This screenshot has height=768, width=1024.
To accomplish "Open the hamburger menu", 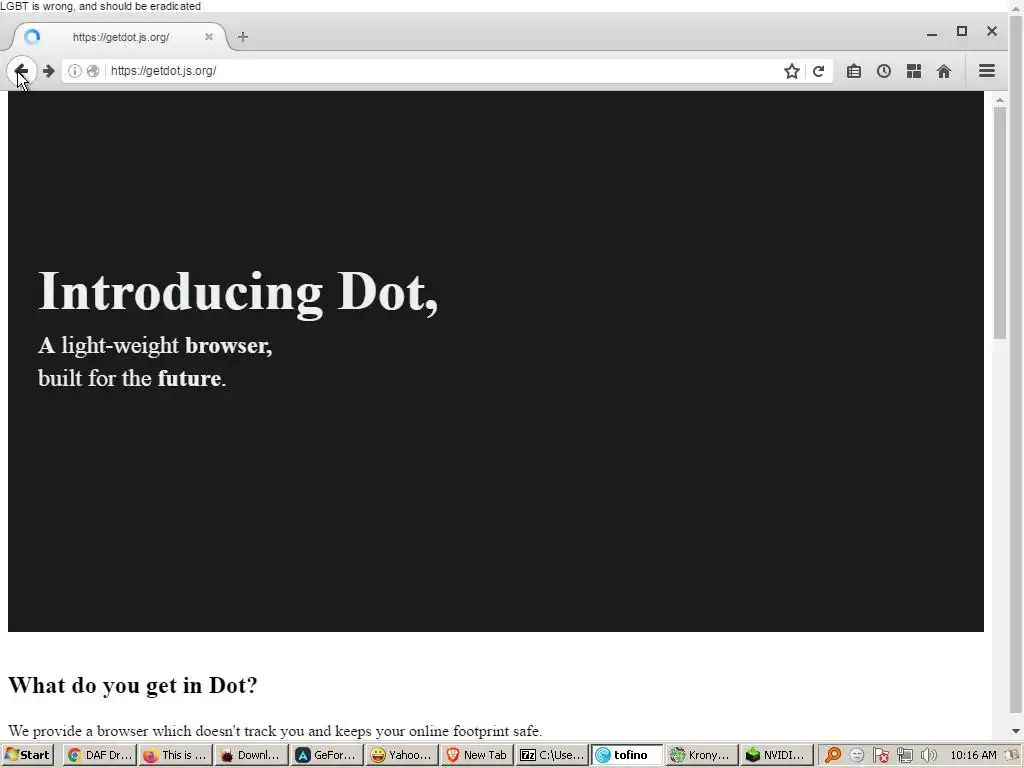I will [x=987, y=71].
